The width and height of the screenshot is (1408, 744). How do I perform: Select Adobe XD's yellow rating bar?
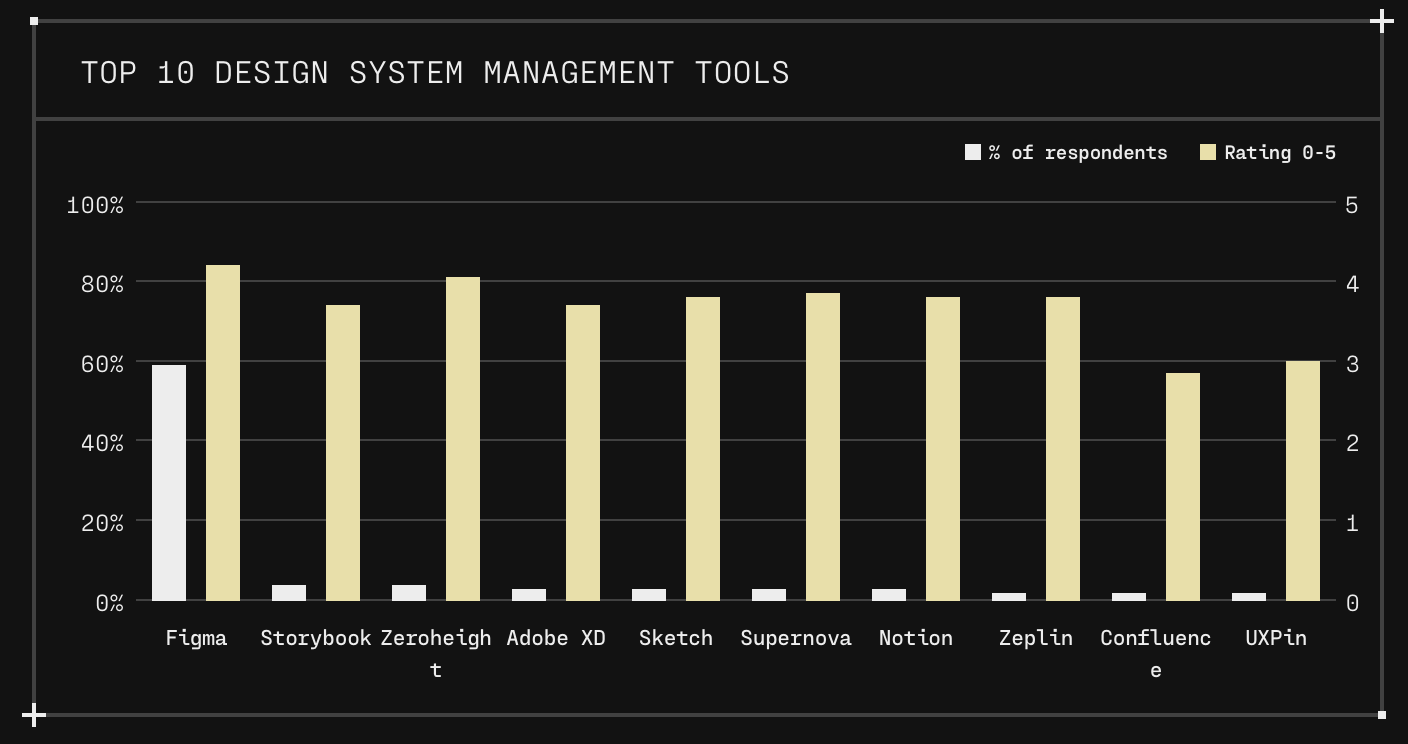[583, 453]
